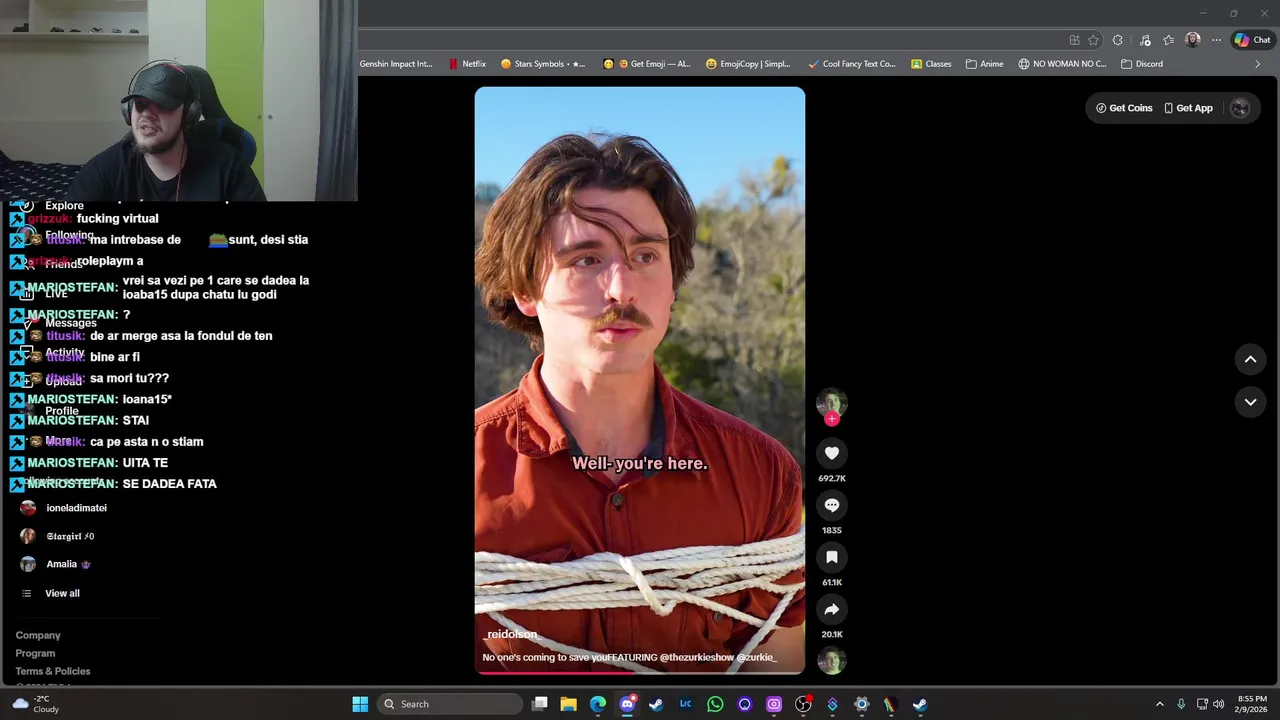
Task: Open the TikTok profile avatar menu
Action: (x=1240, y=108)
